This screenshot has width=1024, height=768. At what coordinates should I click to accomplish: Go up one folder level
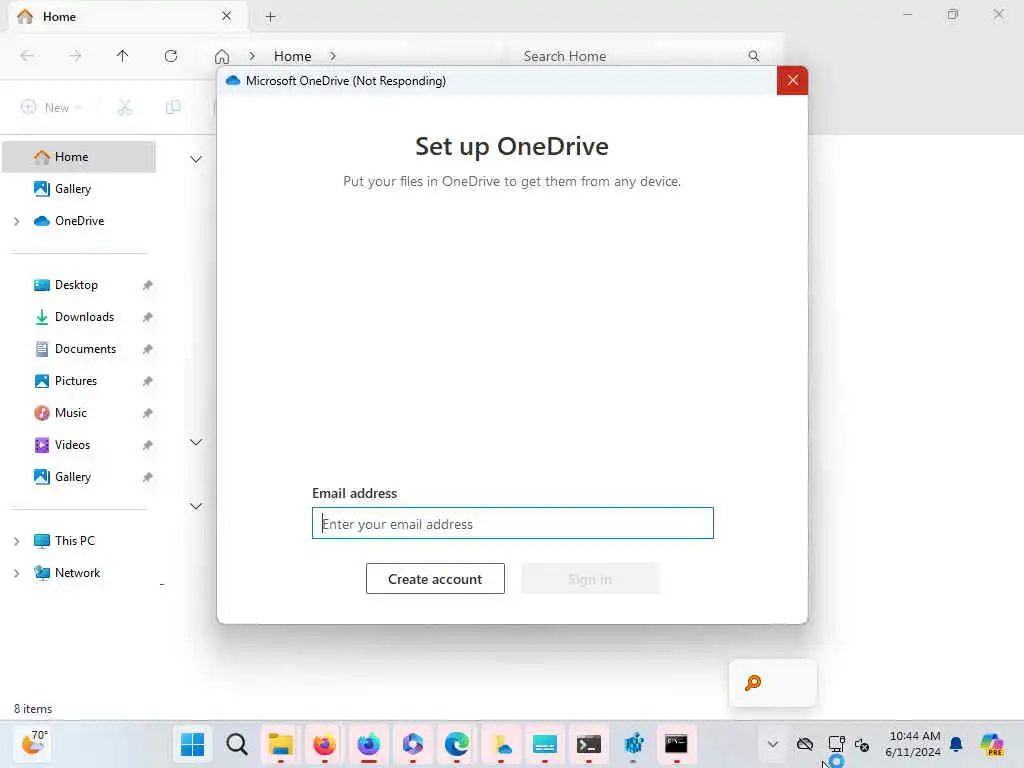click(122, 56)
